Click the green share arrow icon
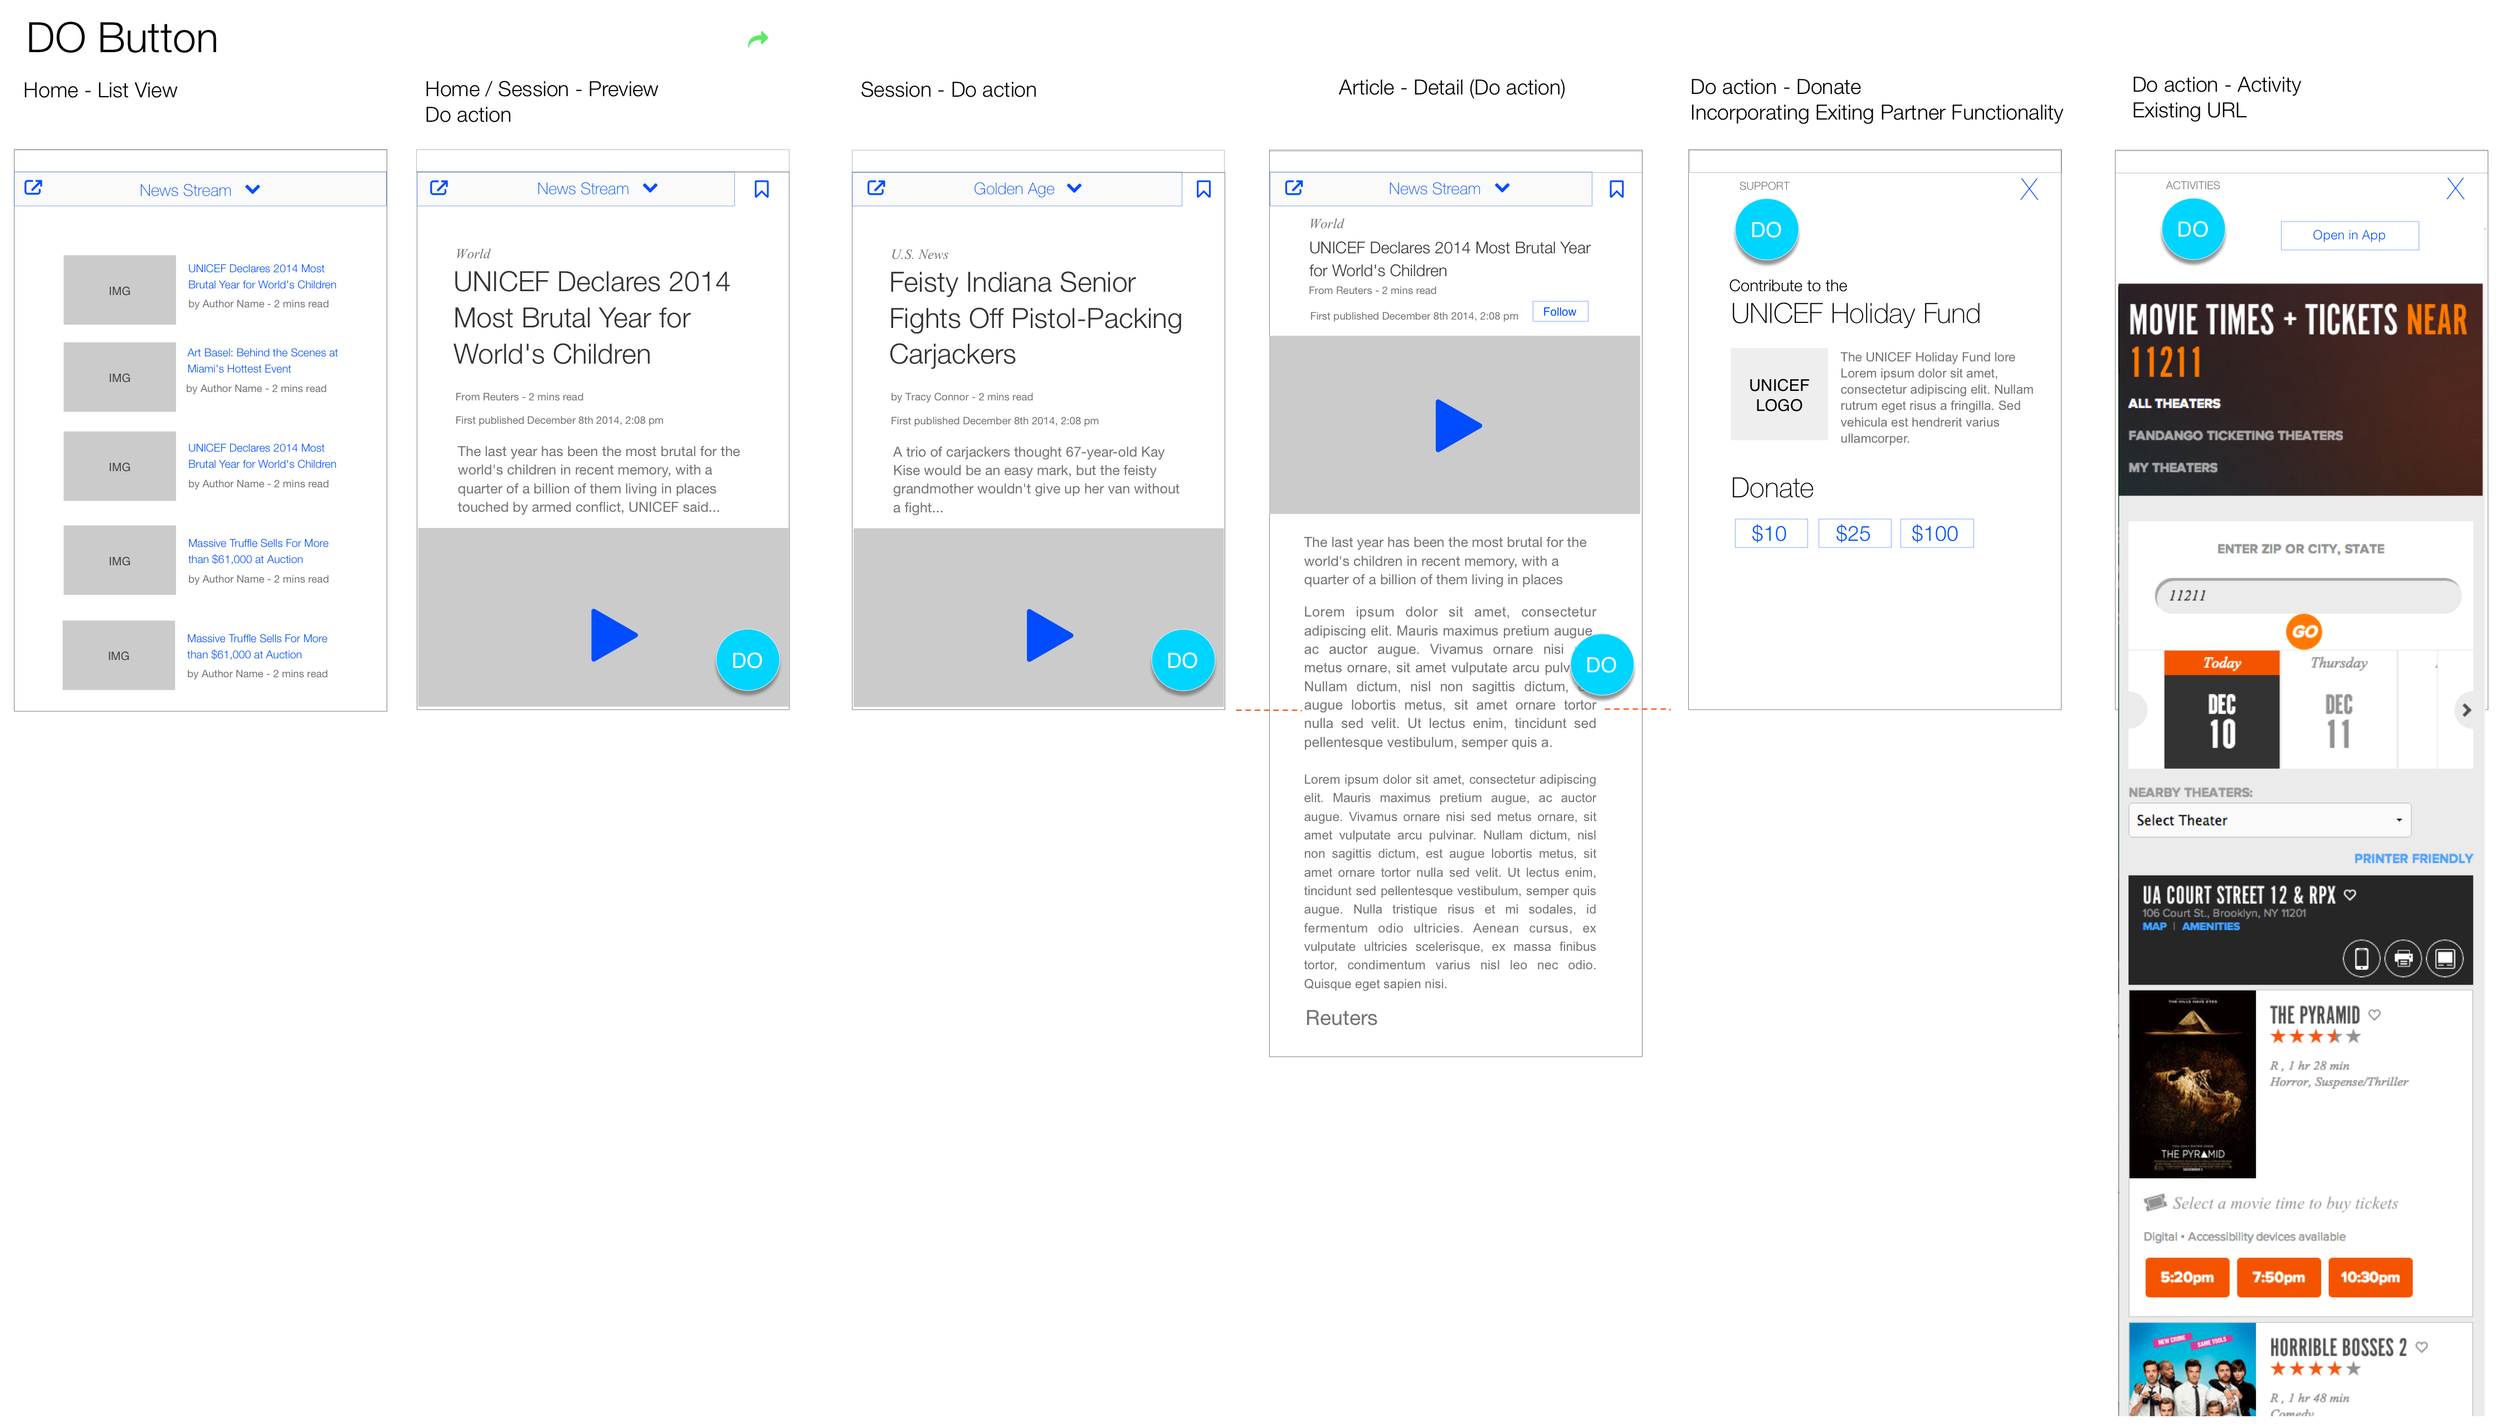2500x1427 pixels. (758, 39)
